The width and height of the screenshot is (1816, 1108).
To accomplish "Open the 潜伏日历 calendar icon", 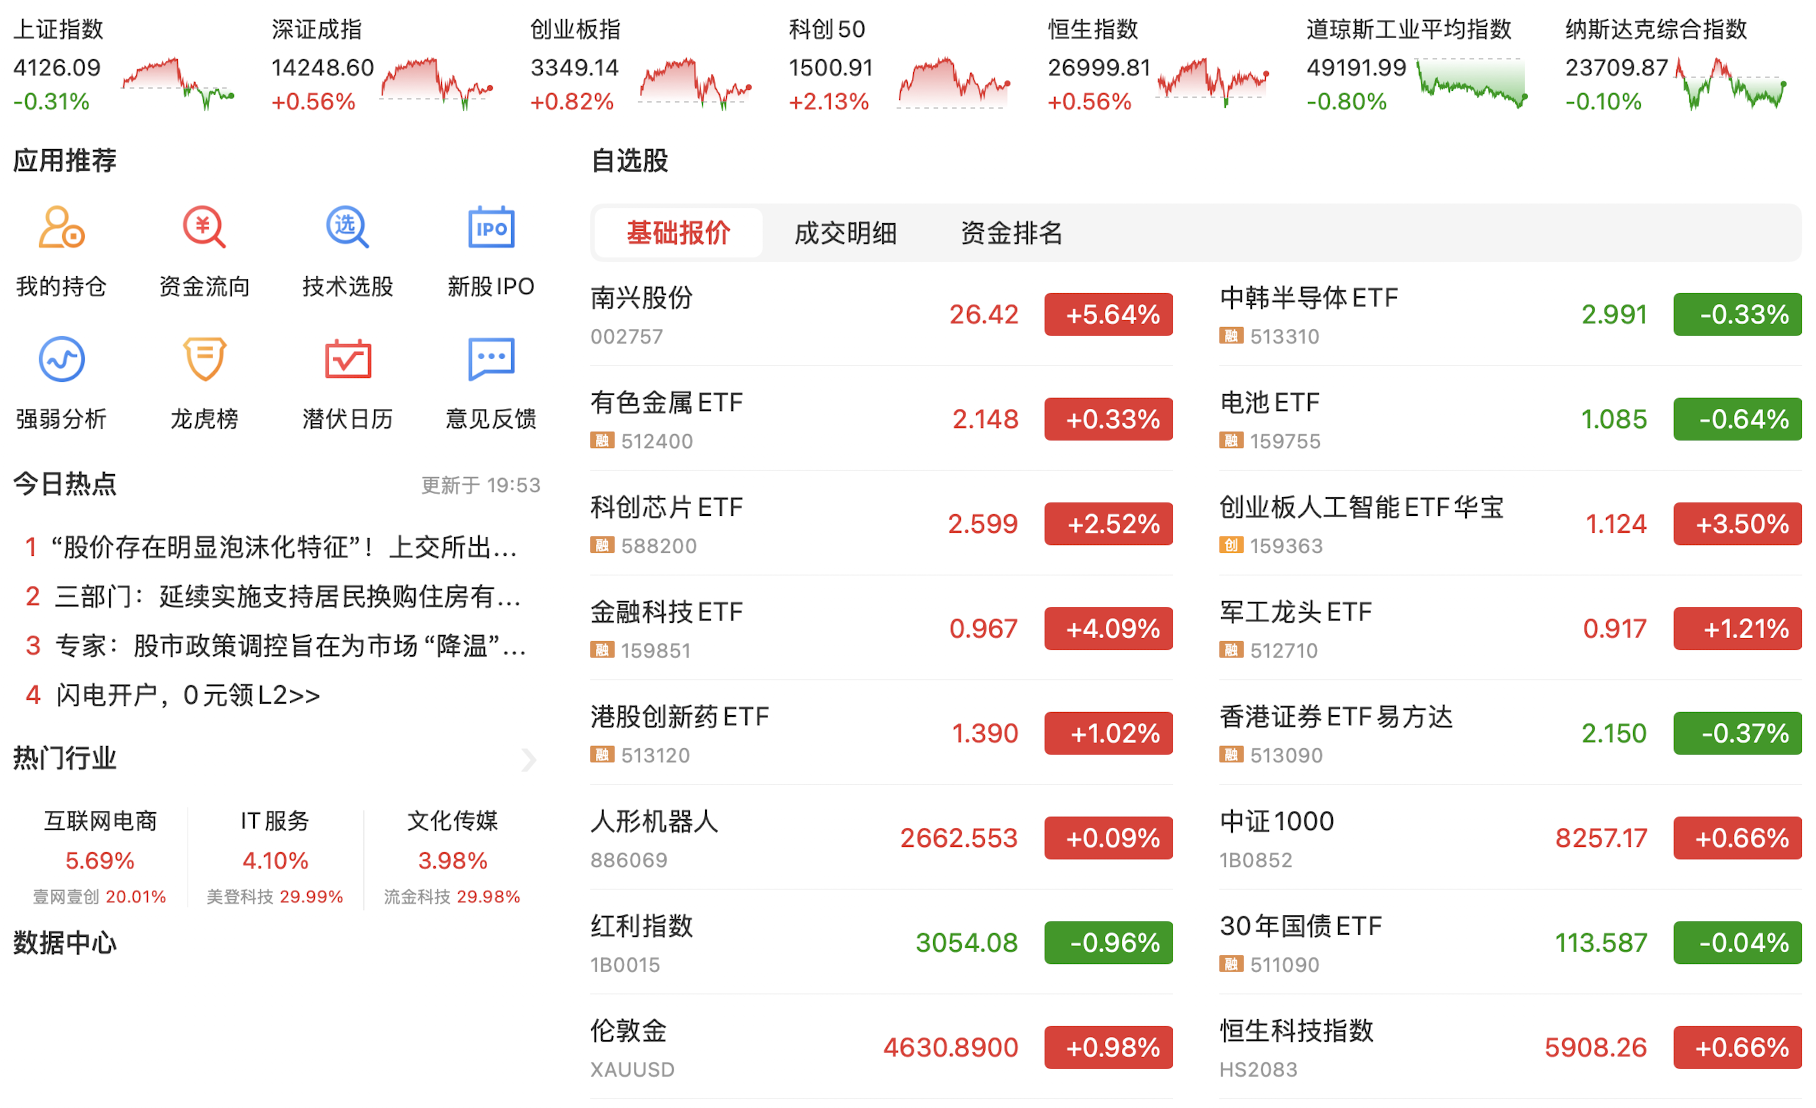I will (347, 360).
